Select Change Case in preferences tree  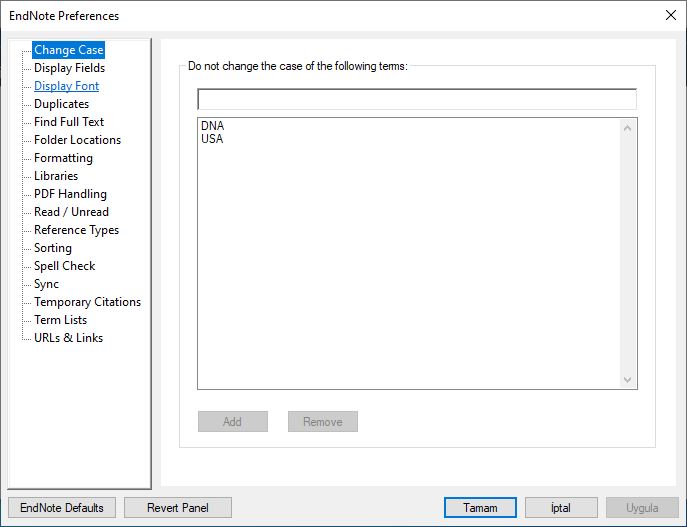pos(68,50)
